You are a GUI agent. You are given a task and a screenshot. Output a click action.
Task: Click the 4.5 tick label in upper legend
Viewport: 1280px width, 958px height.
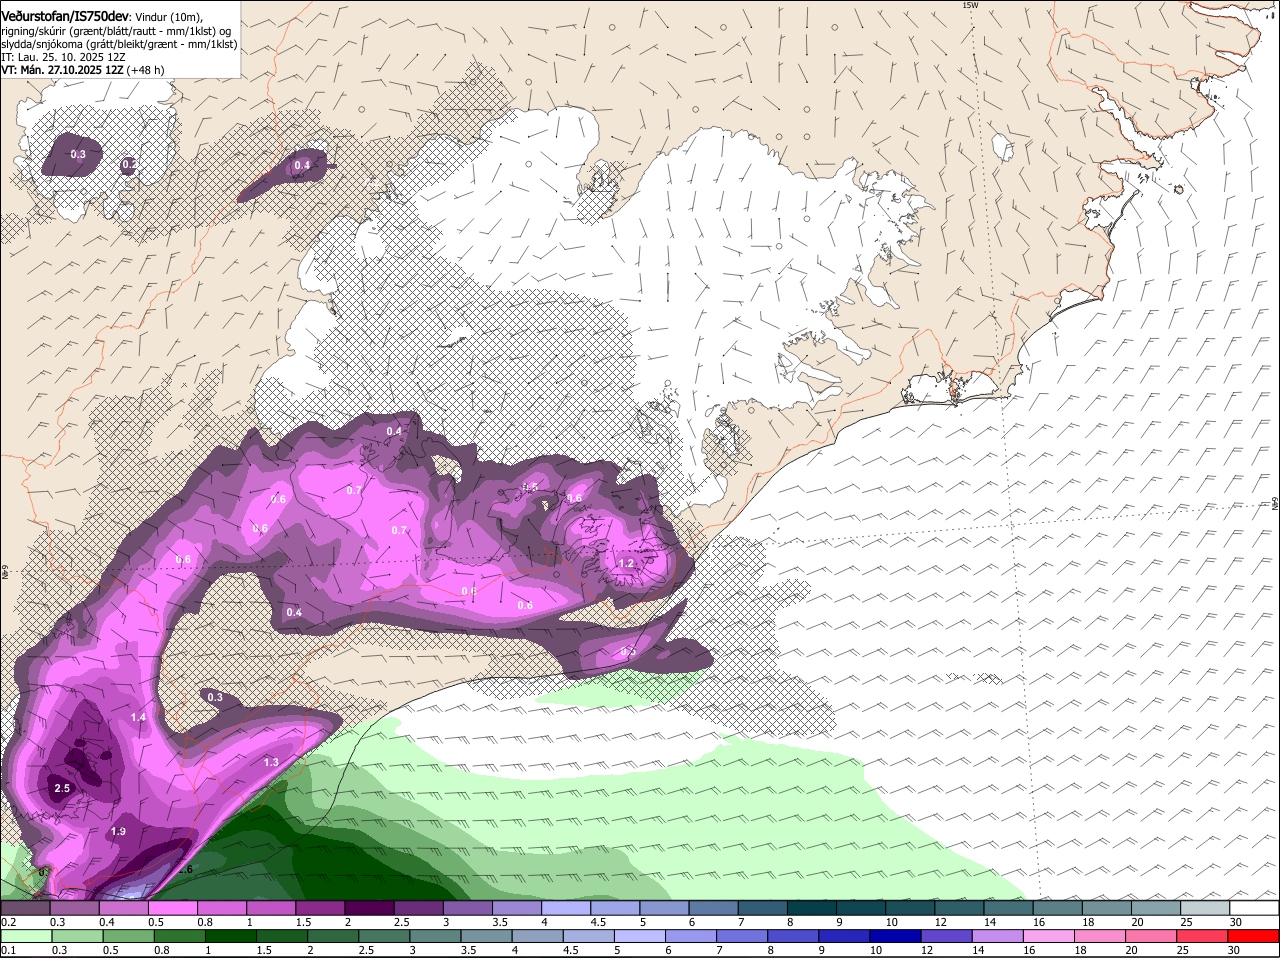point(598,922)
